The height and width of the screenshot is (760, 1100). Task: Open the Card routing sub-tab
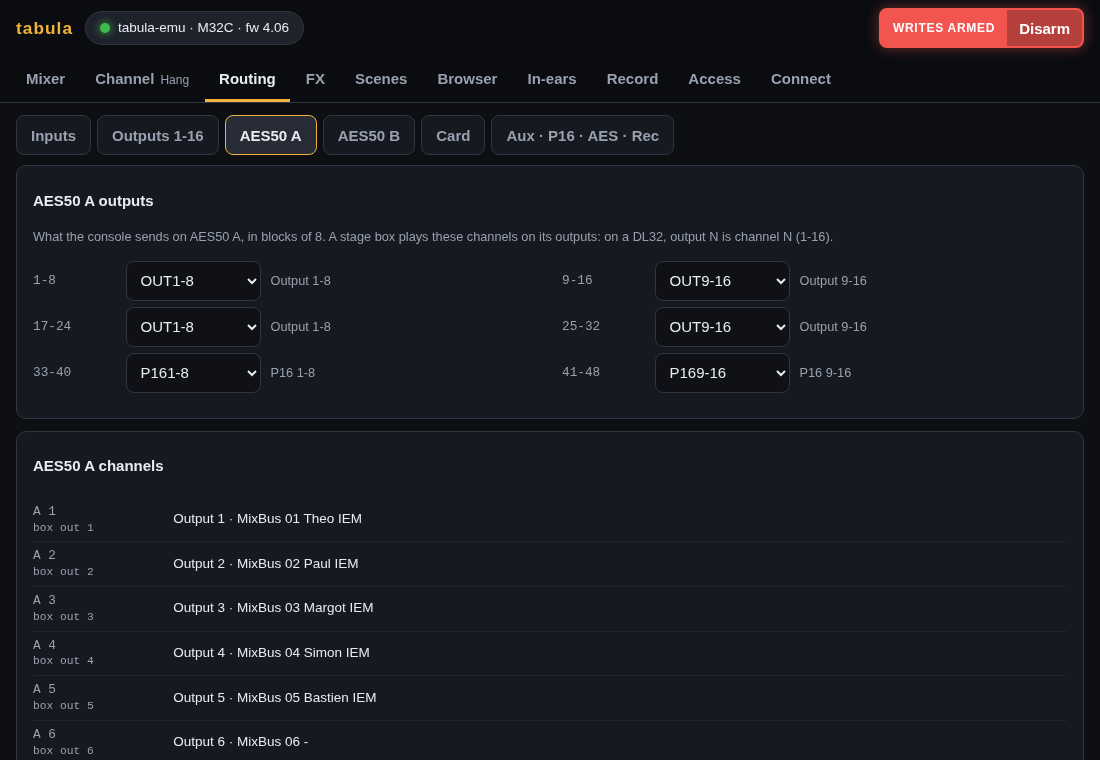click(453, 135)
